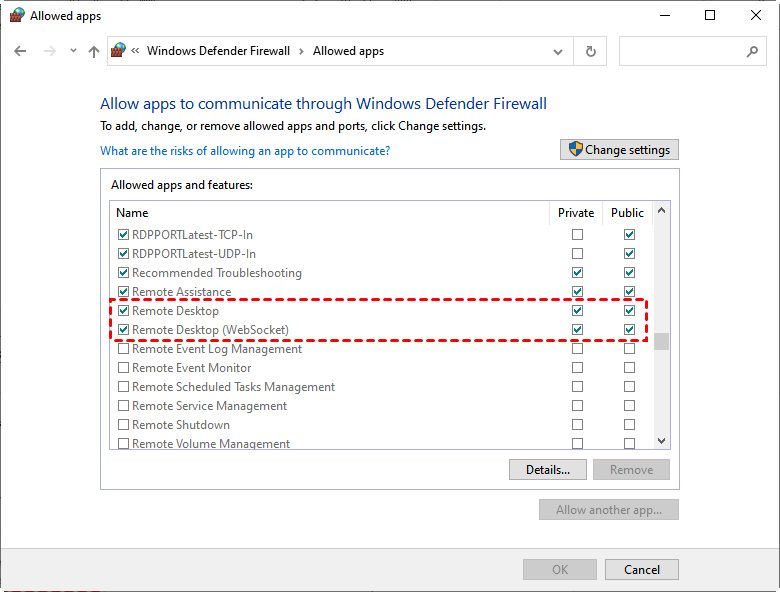Click the search magnifier icon
The width and height of the screenshot is (780, 592).
pos(752,51)
